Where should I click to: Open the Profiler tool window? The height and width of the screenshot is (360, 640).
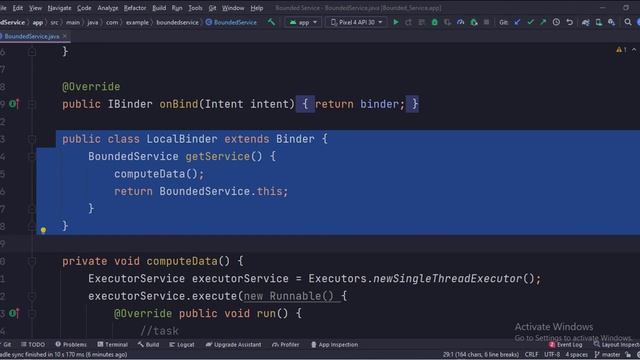pyautogui.click(x=286, y=344)
